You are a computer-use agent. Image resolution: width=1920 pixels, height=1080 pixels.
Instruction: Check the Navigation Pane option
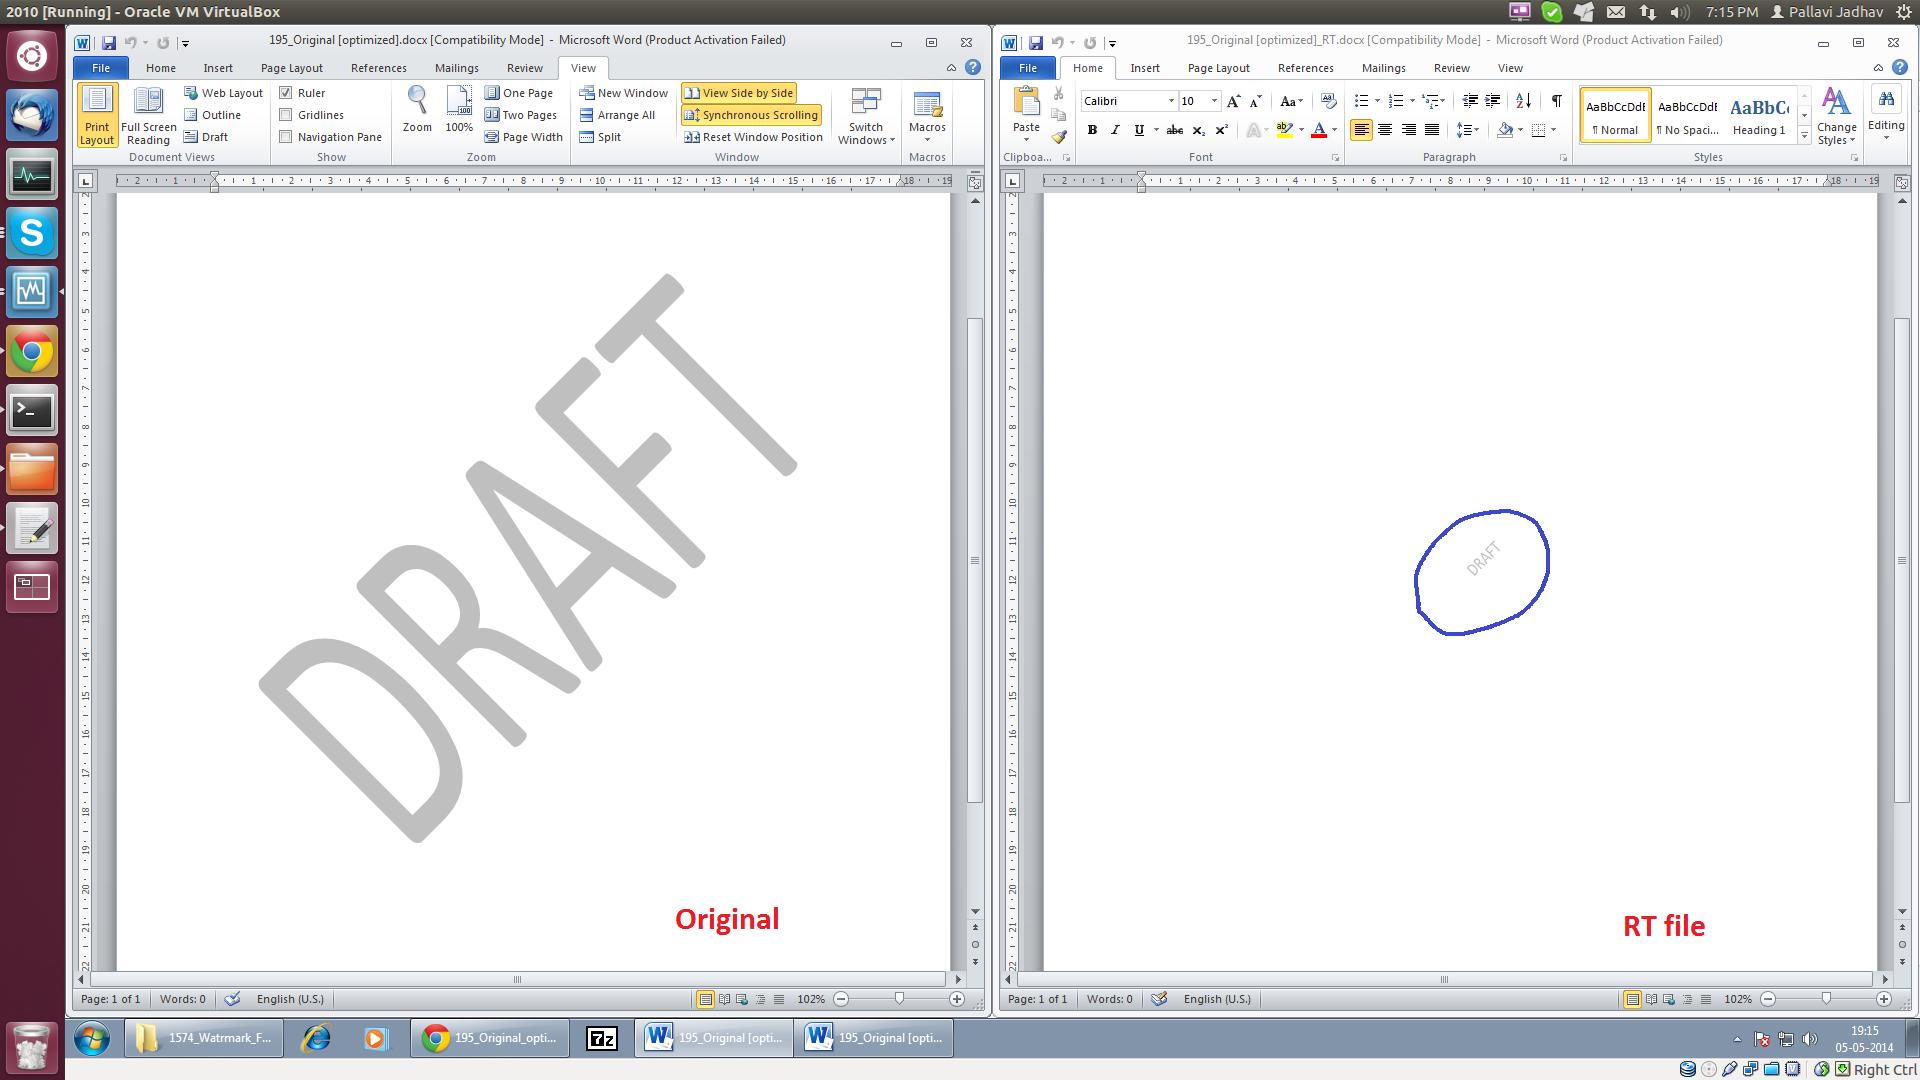286,137
